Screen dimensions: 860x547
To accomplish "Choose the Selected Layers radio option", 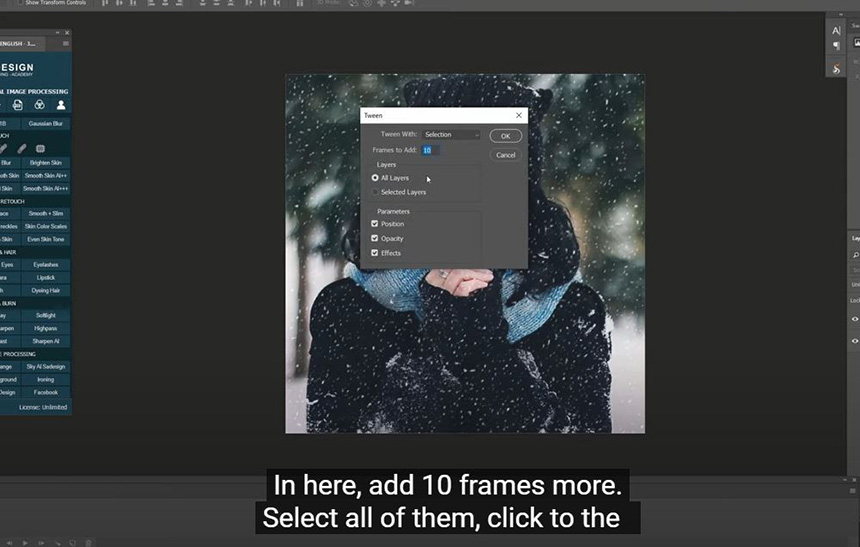I will (x=375, y=192).
